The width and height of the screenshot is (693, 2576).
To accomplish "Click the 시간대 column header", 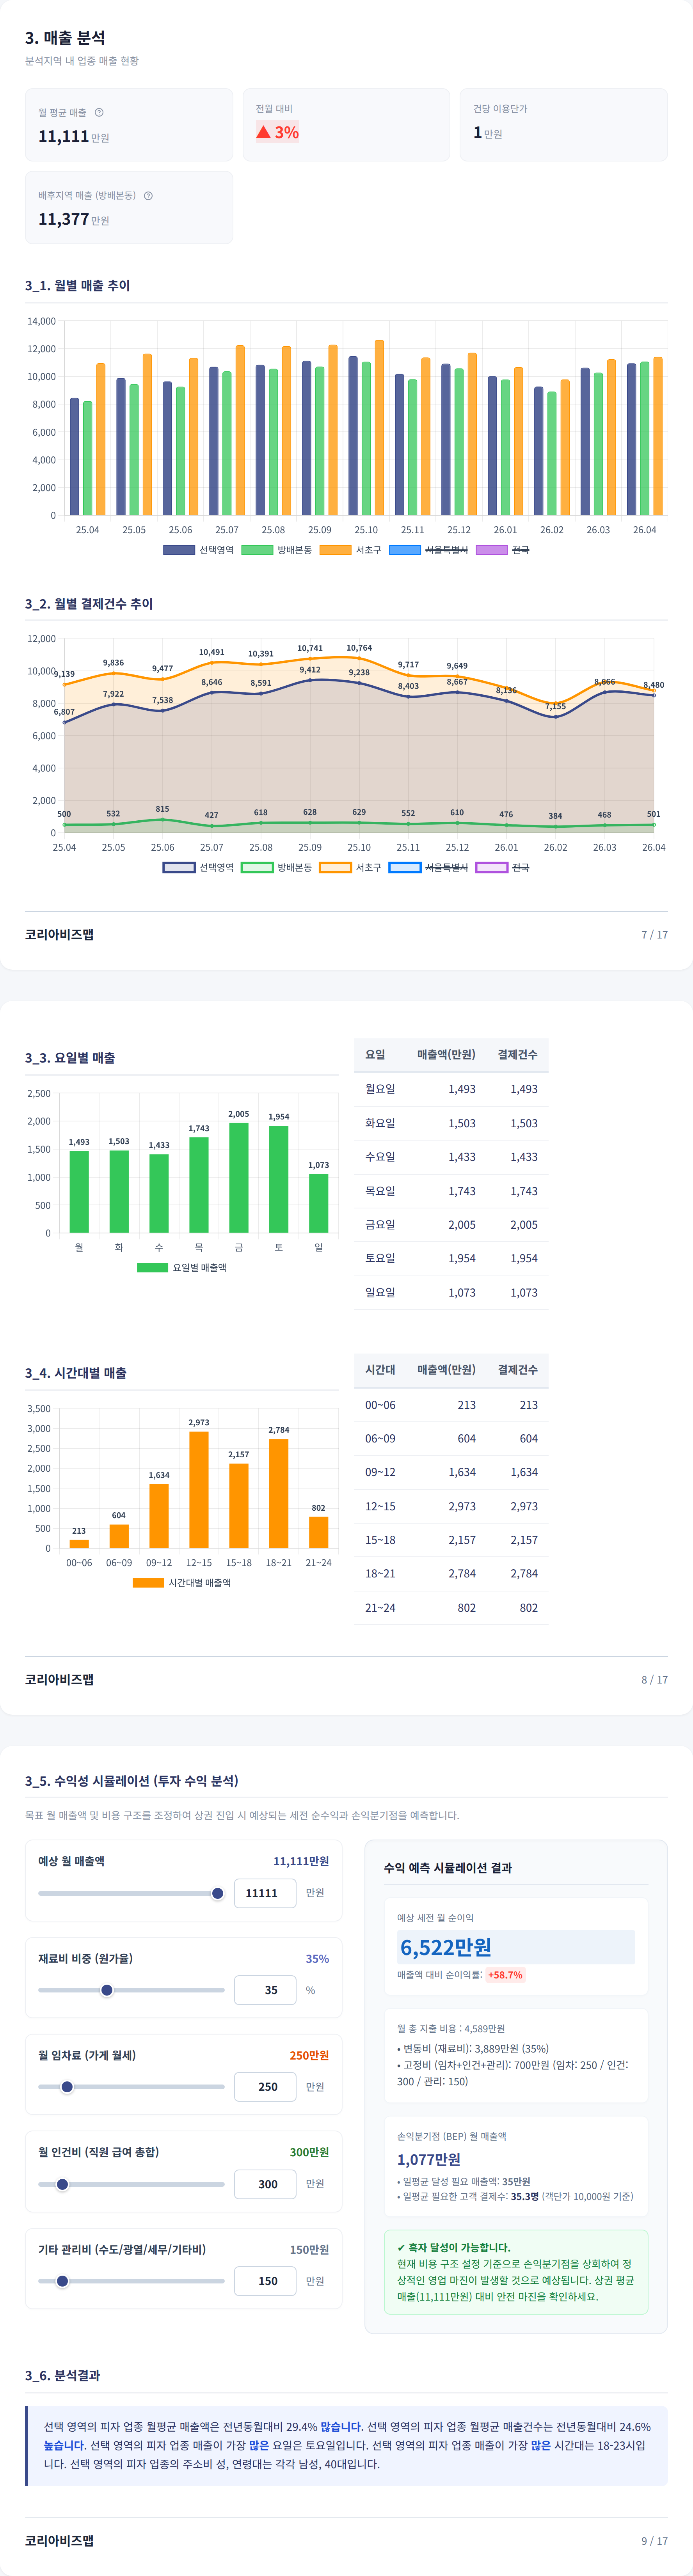I will click(x=380, y=1370).
